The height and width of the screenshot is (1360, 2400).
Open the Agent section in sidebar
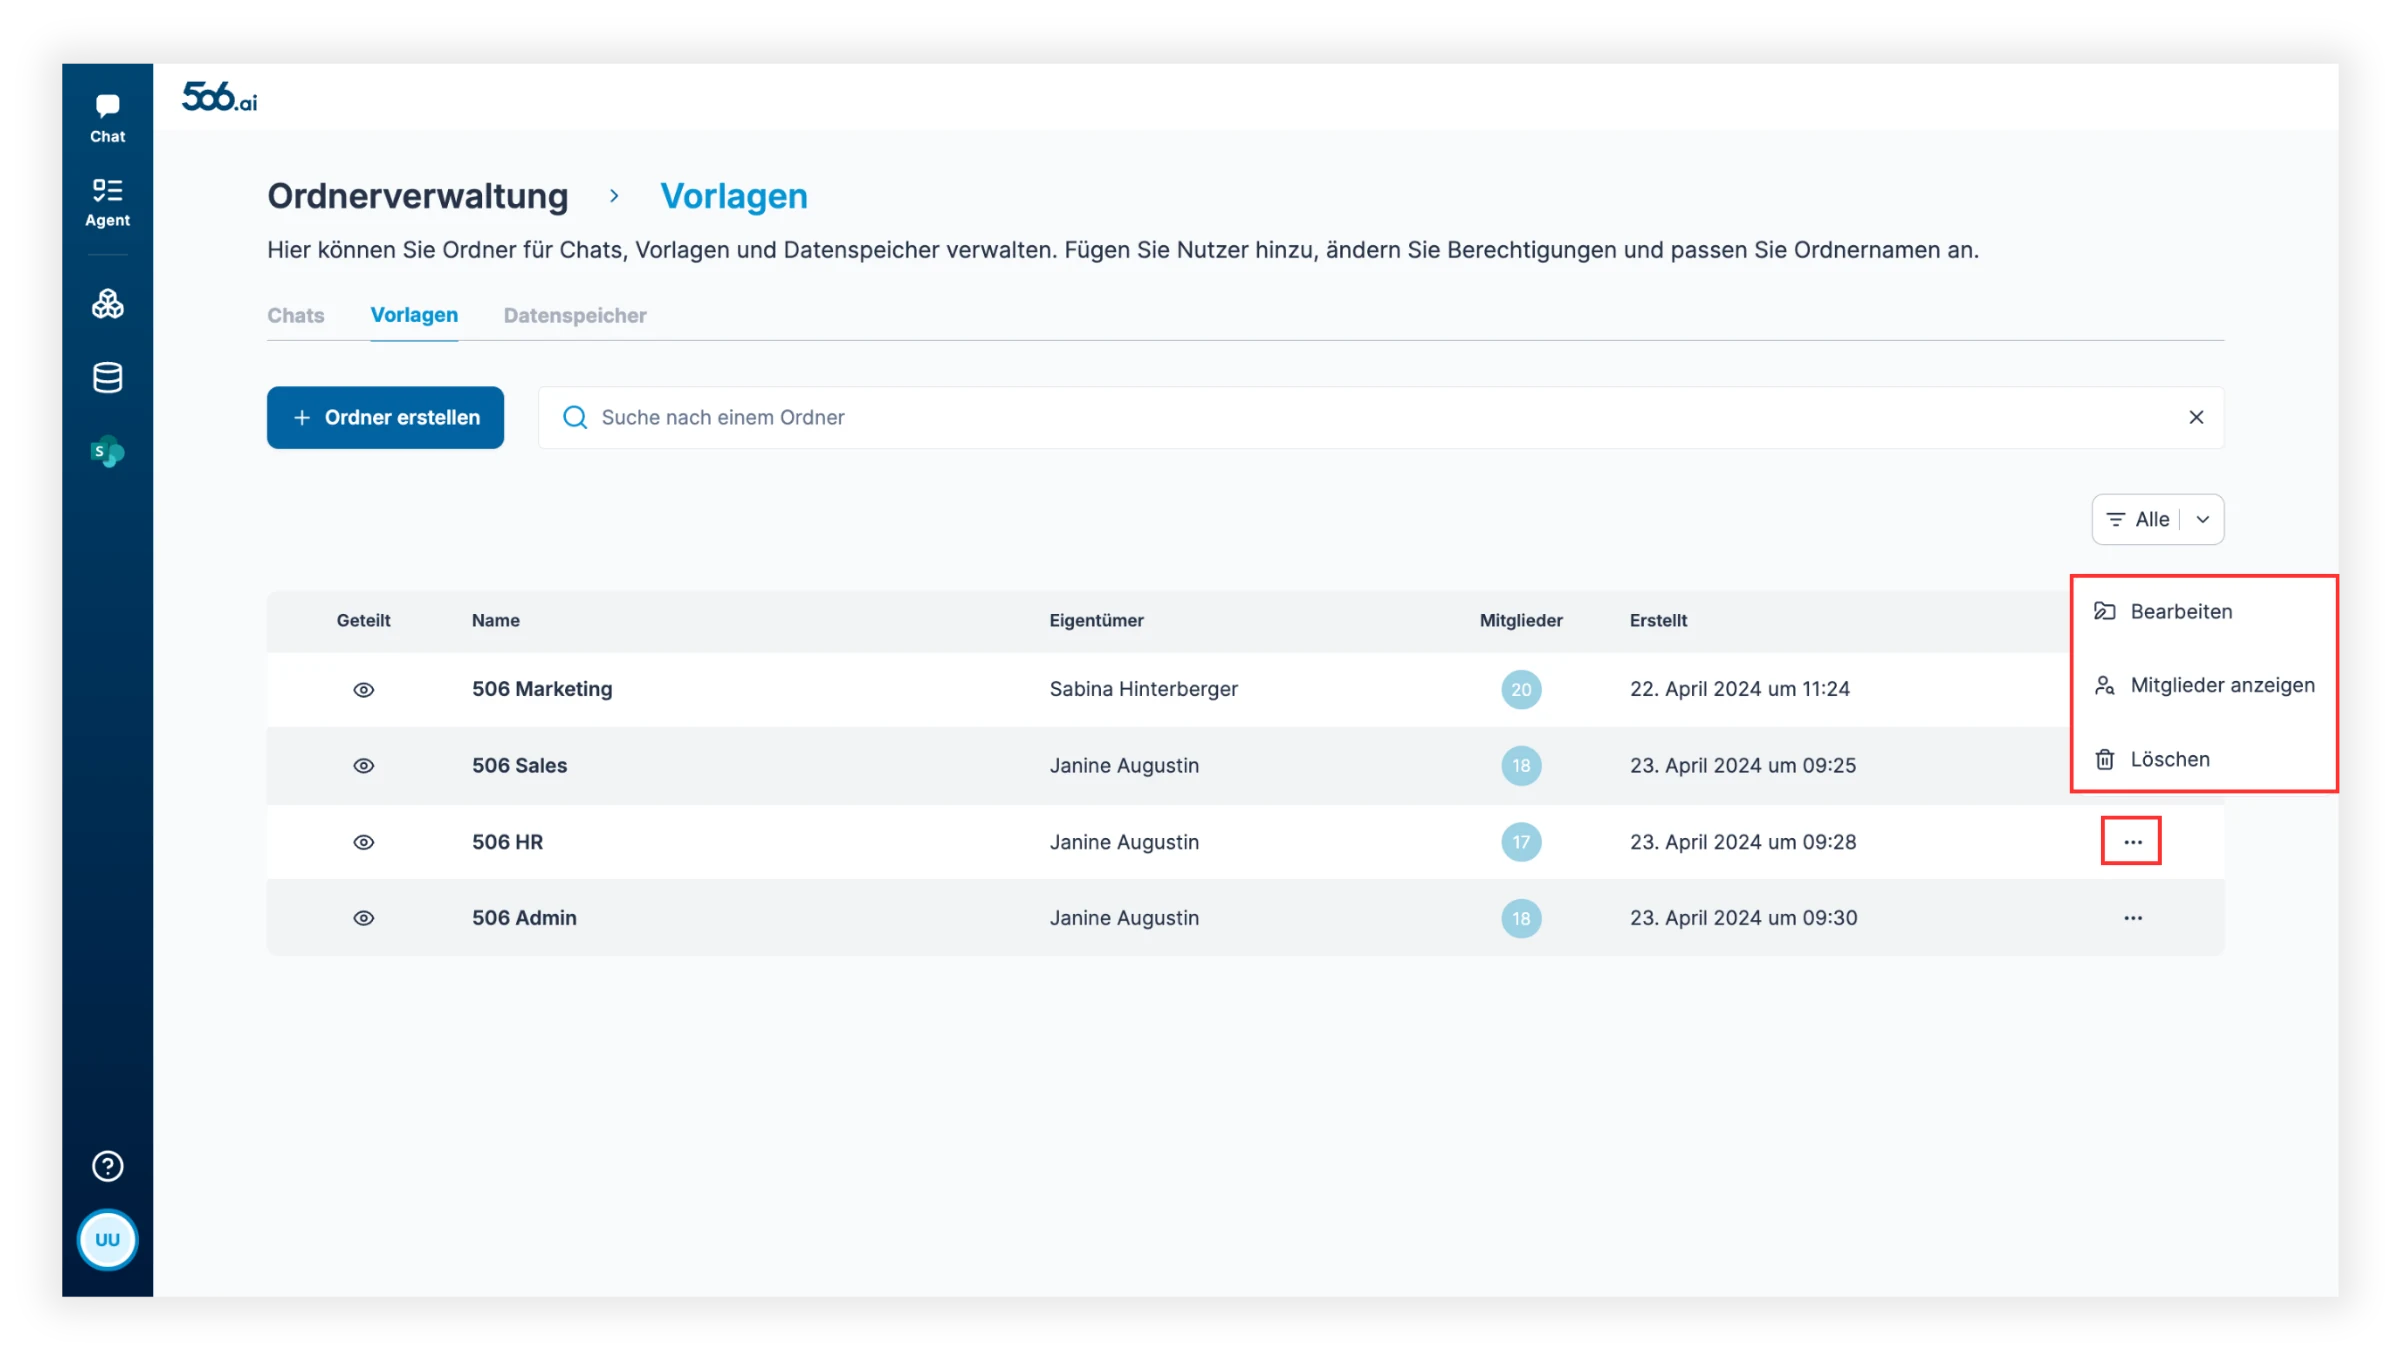click(107, 203)
